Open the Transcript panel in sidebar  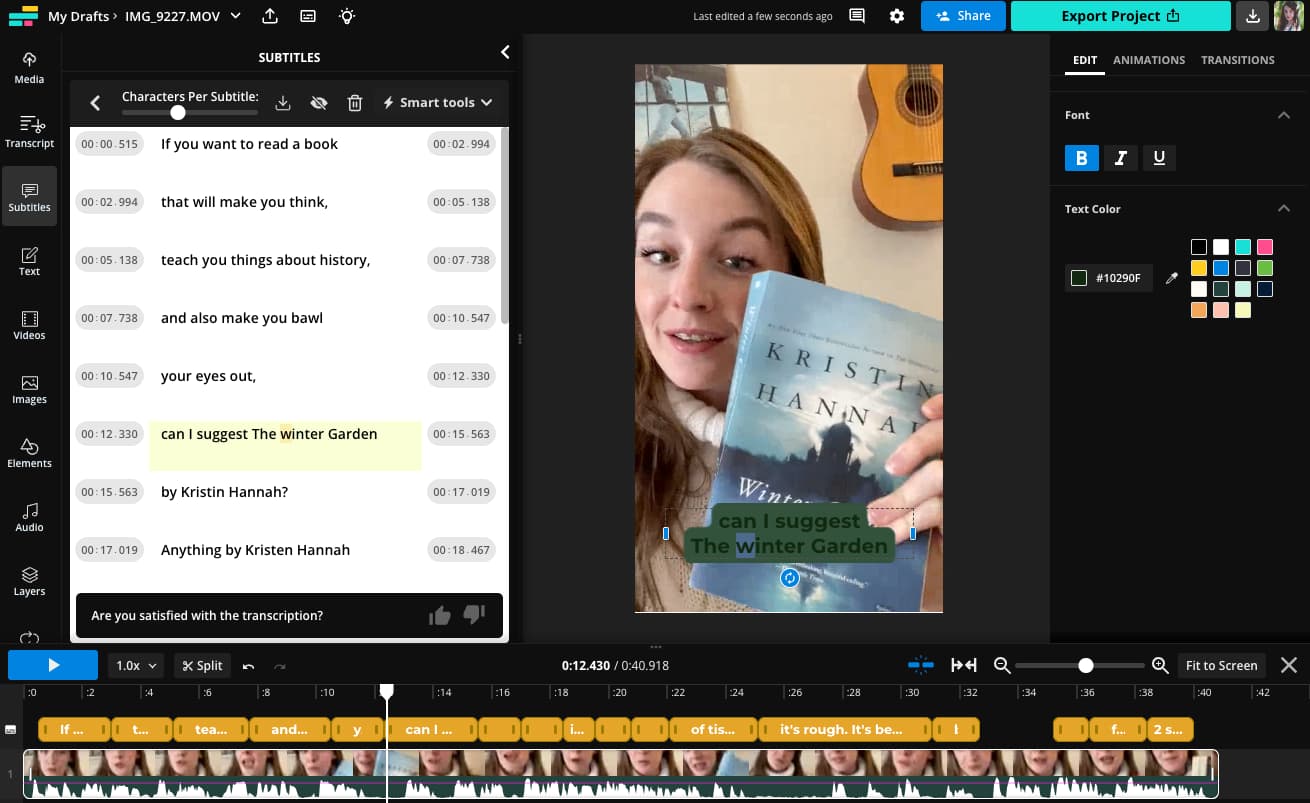click(x=29, y=132)
